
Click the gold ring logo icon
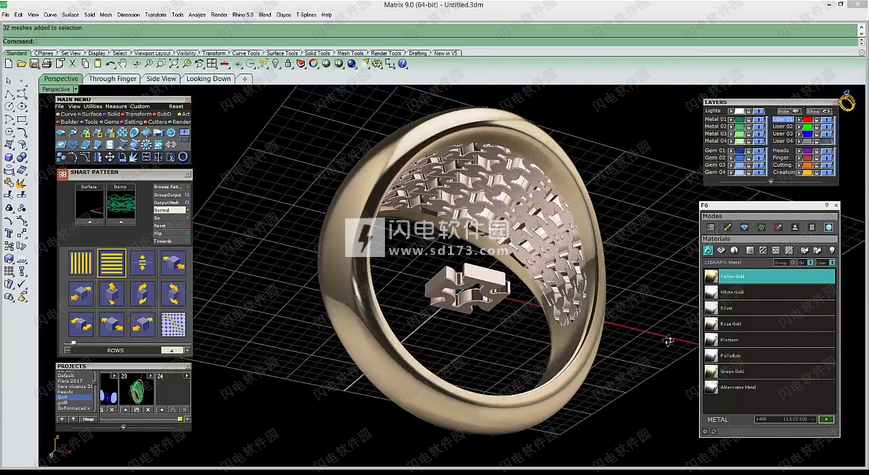coord(847,101)
